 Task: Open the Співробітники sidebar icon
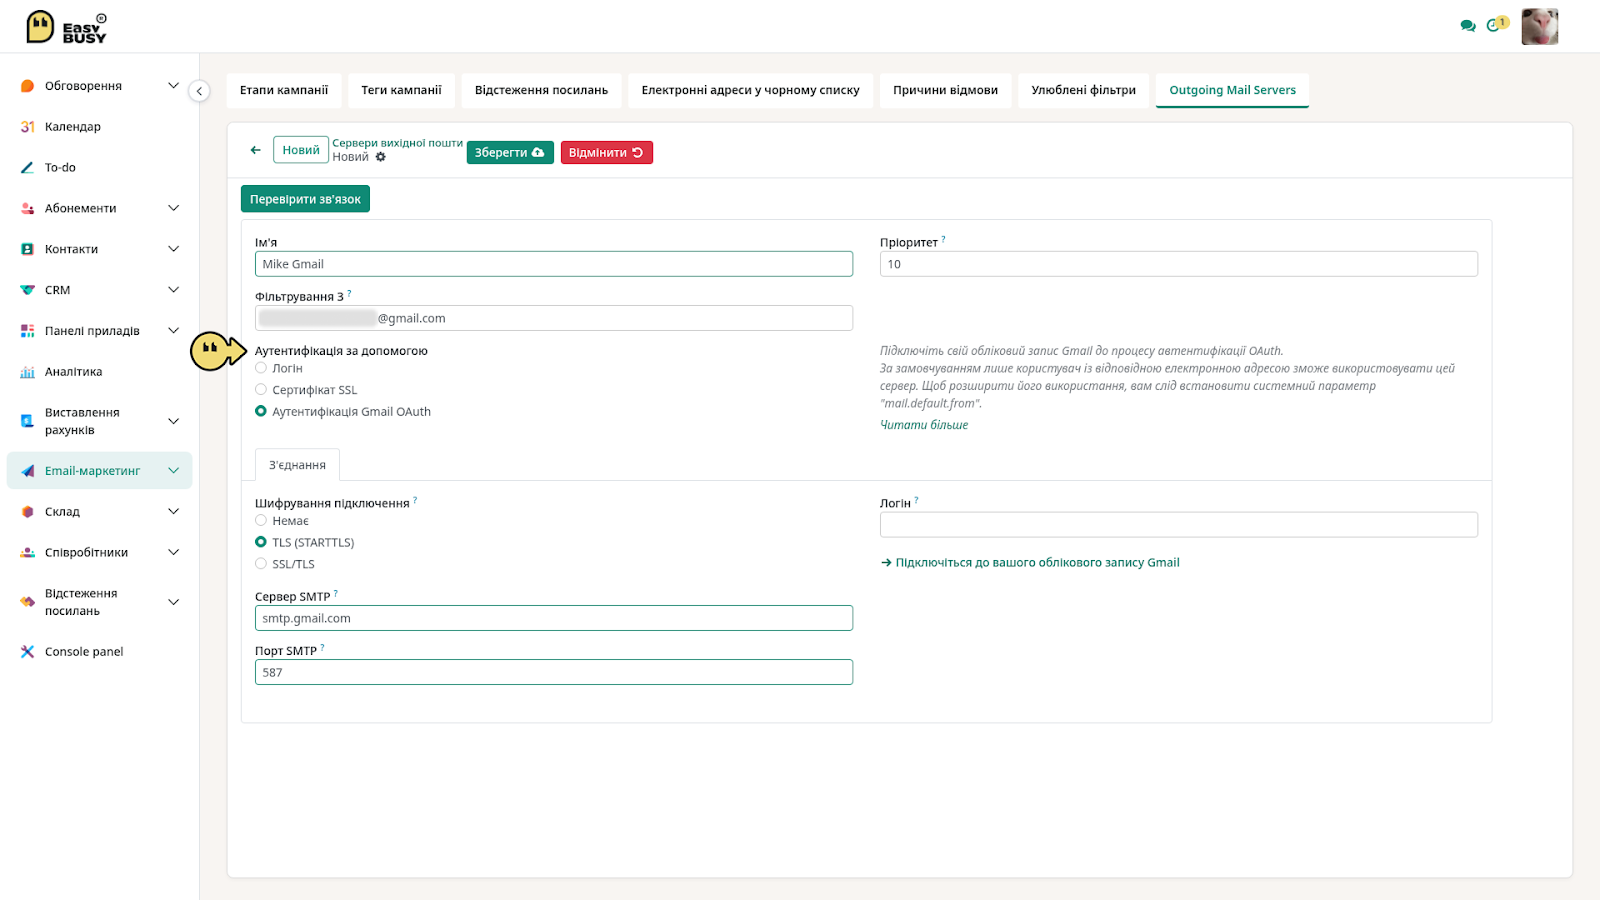pos(28,553)
